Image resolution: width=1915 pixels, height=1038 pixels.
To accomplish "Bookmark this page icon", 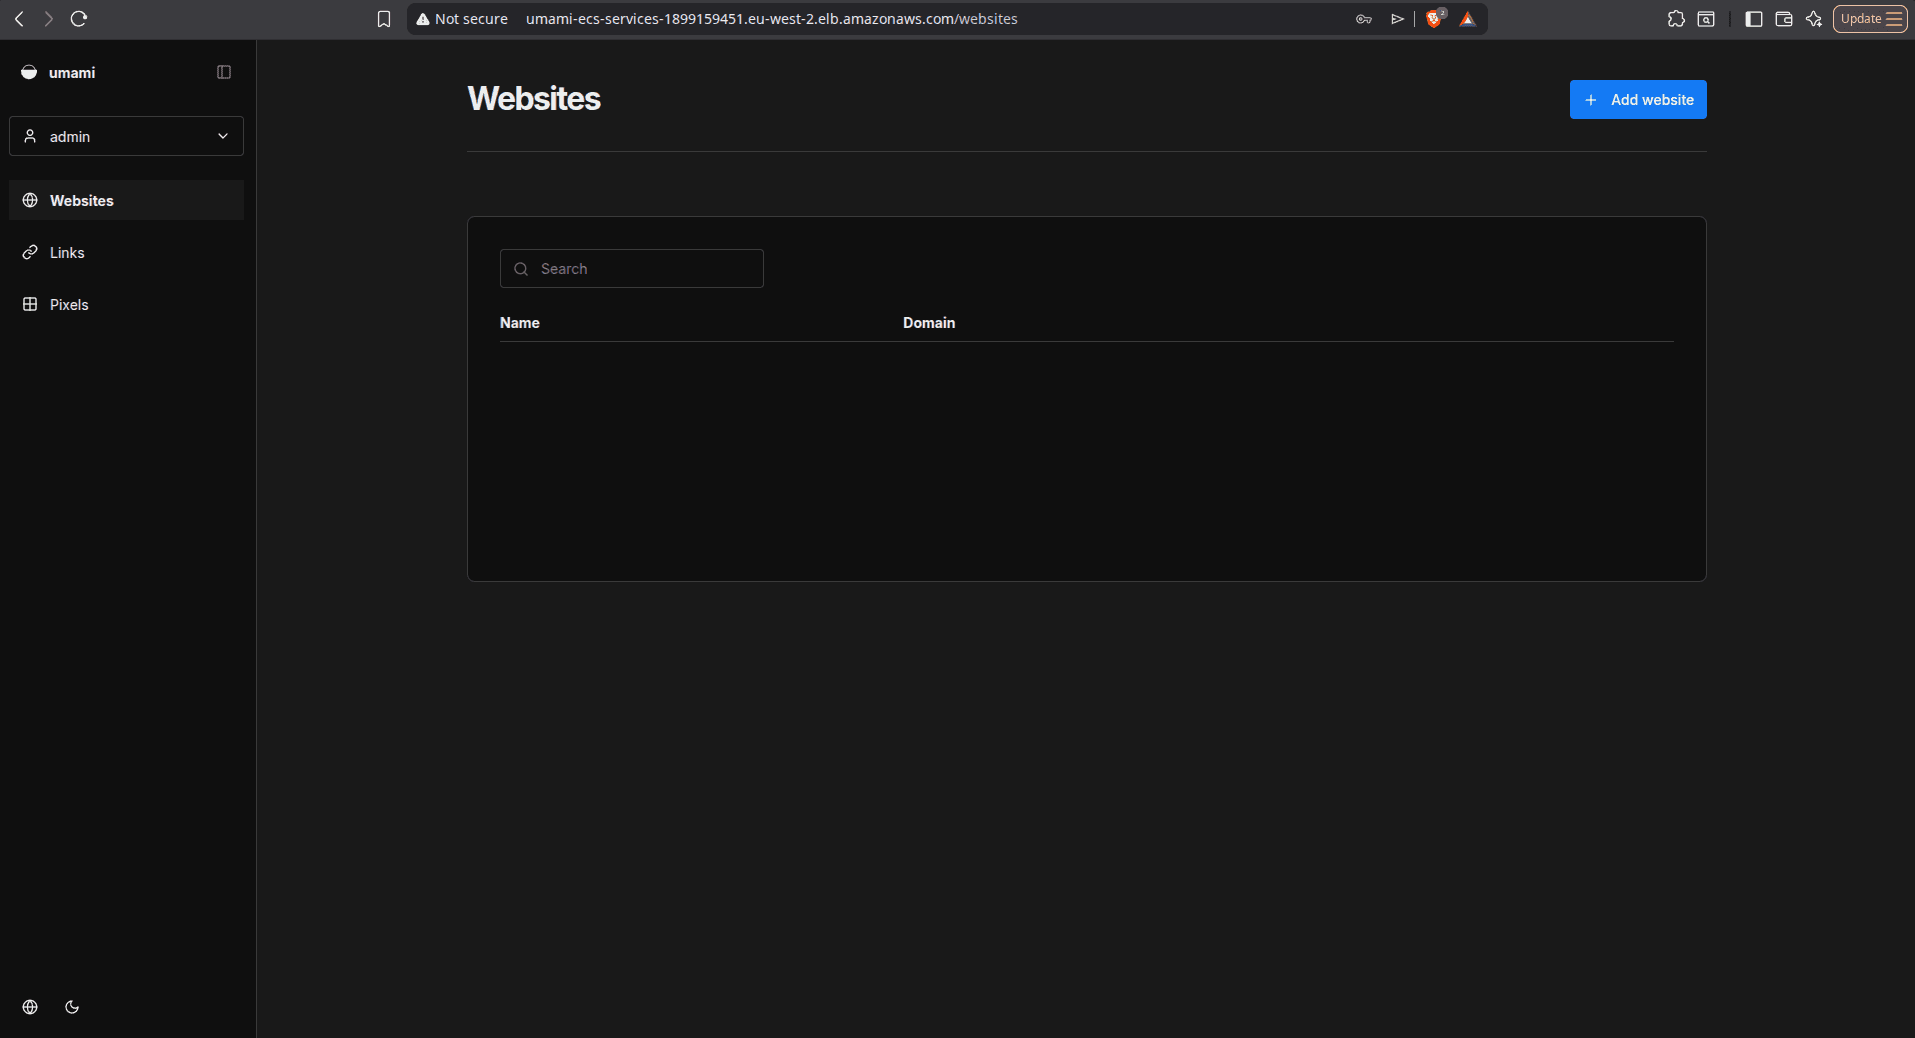I will tap(384, 19).
